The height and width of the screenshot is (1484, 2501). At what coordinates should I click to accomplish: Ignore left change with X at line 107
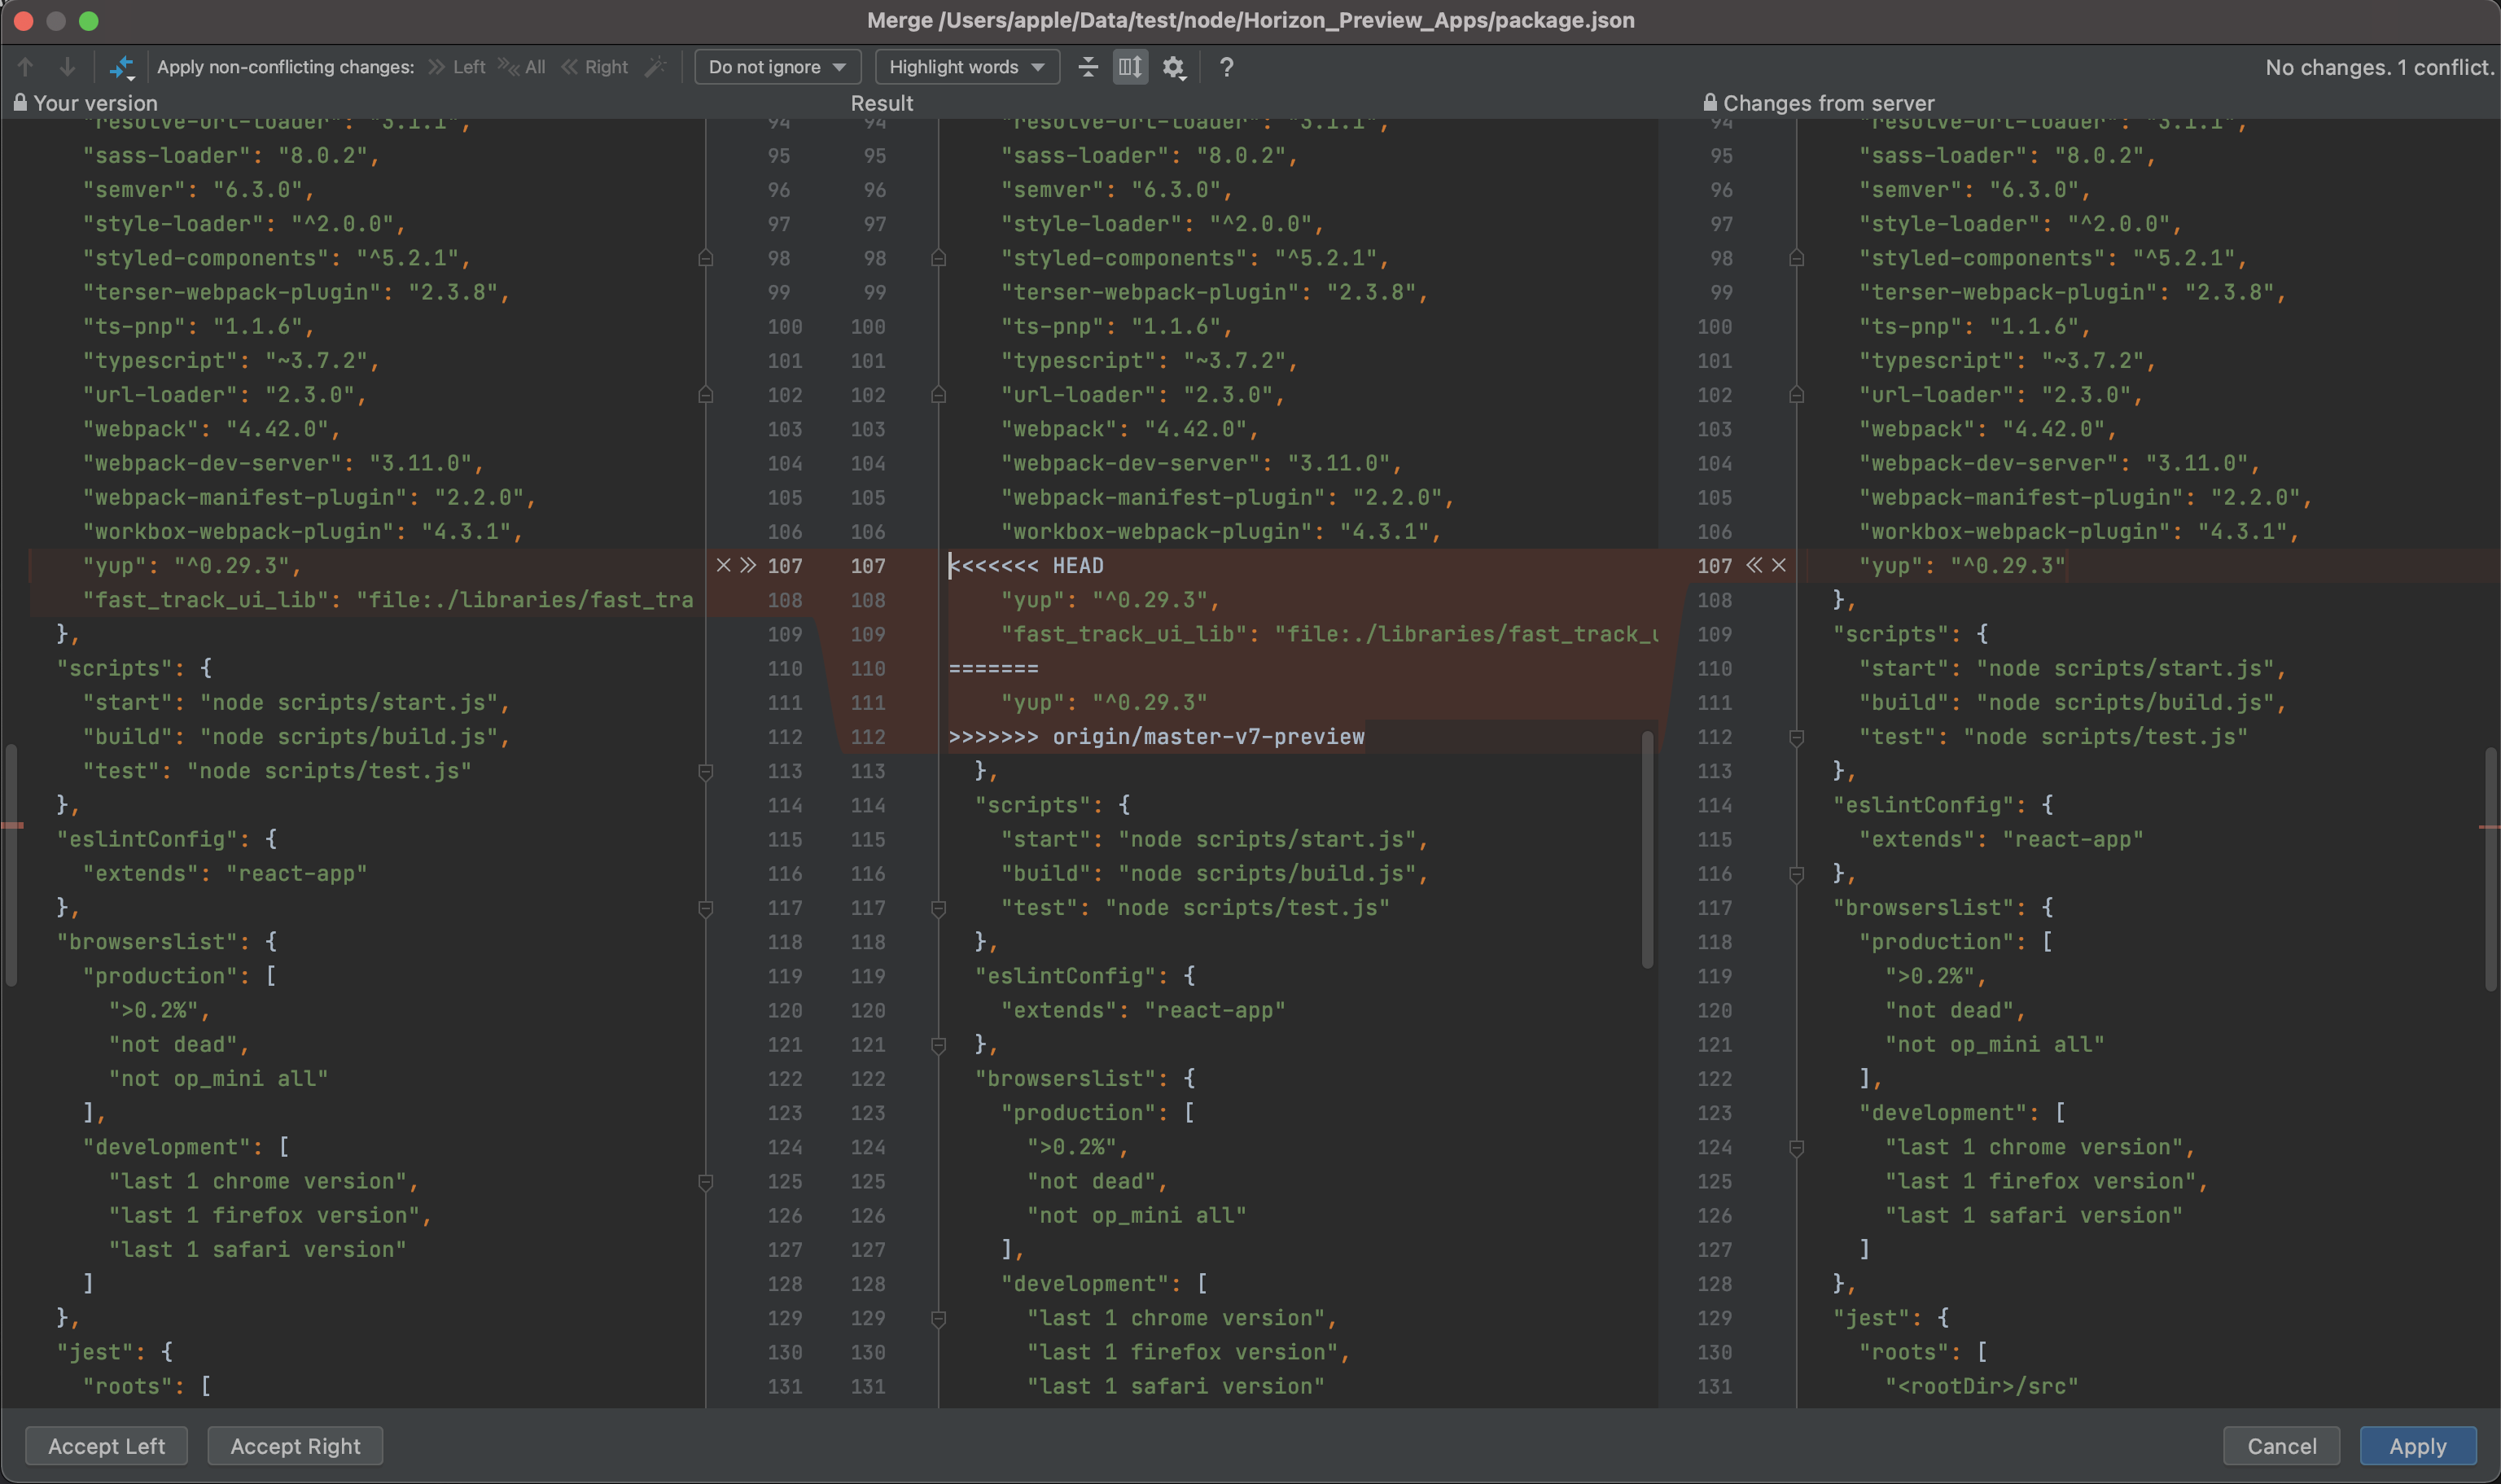(x=723, y=565)
